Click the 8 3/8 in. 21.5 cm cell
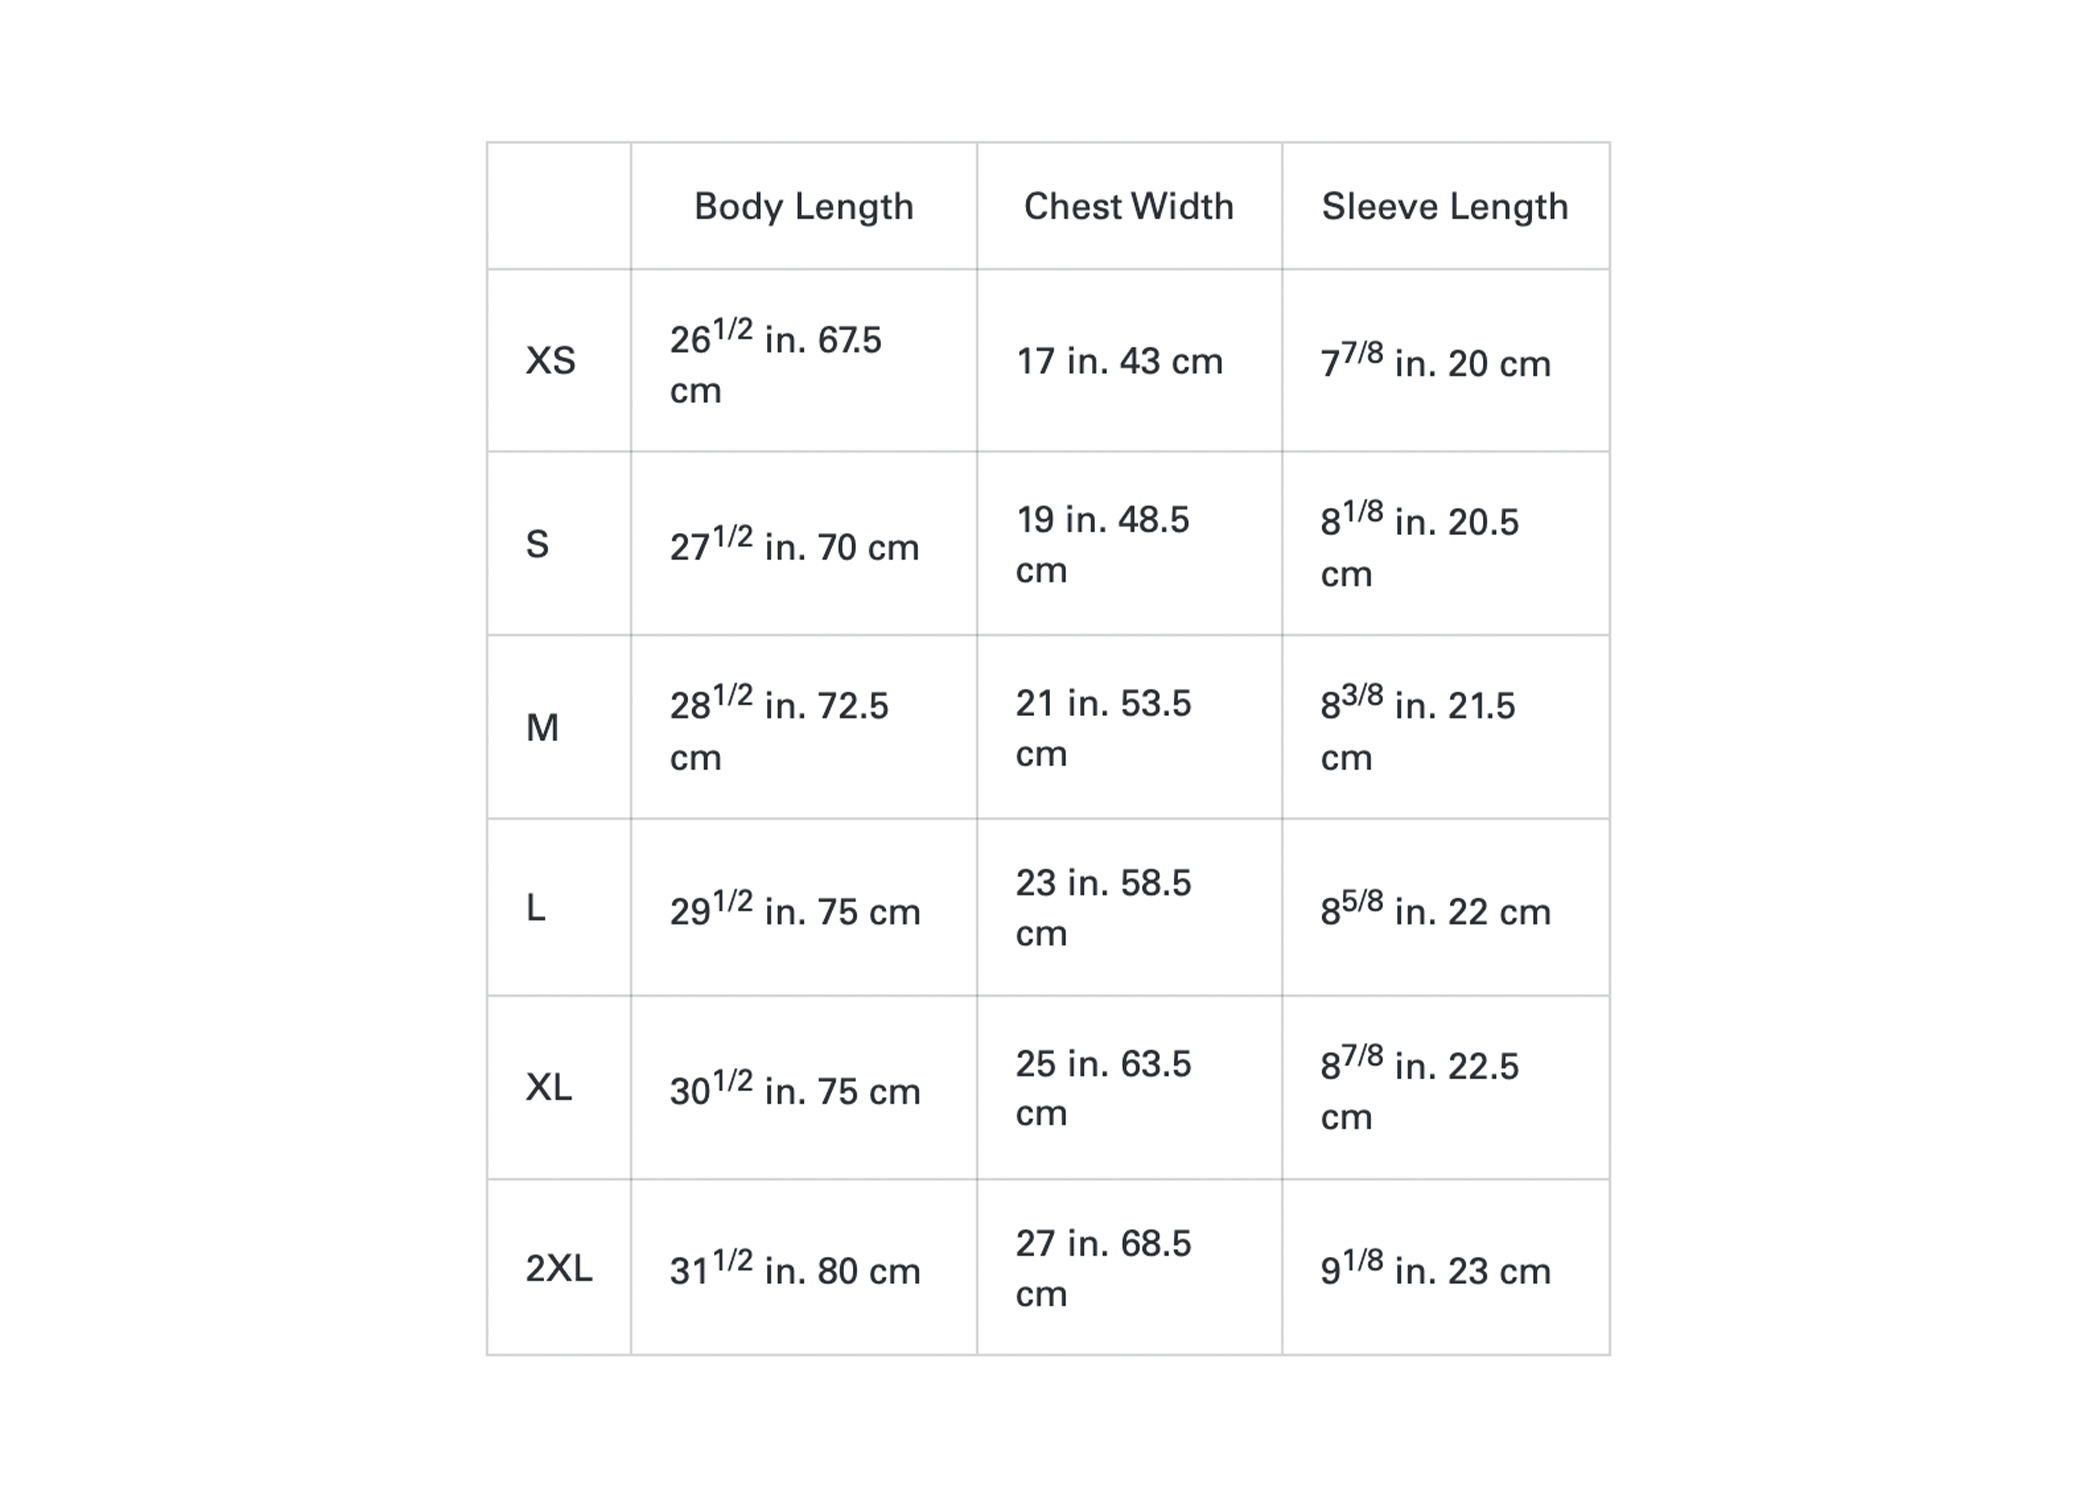Image resolution: width=2100 pixels, height=1500 pixels. coord(1445,727)
